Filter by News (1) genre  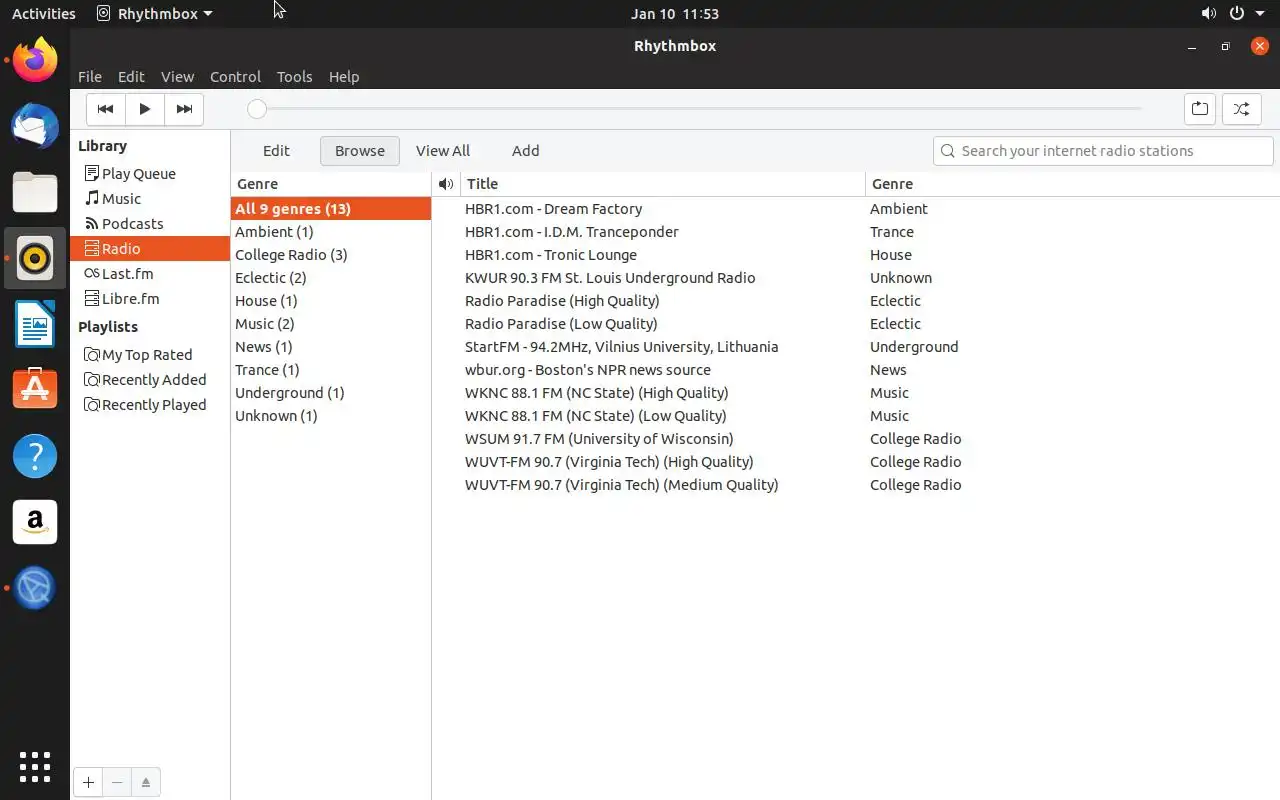tap(331, 346)
